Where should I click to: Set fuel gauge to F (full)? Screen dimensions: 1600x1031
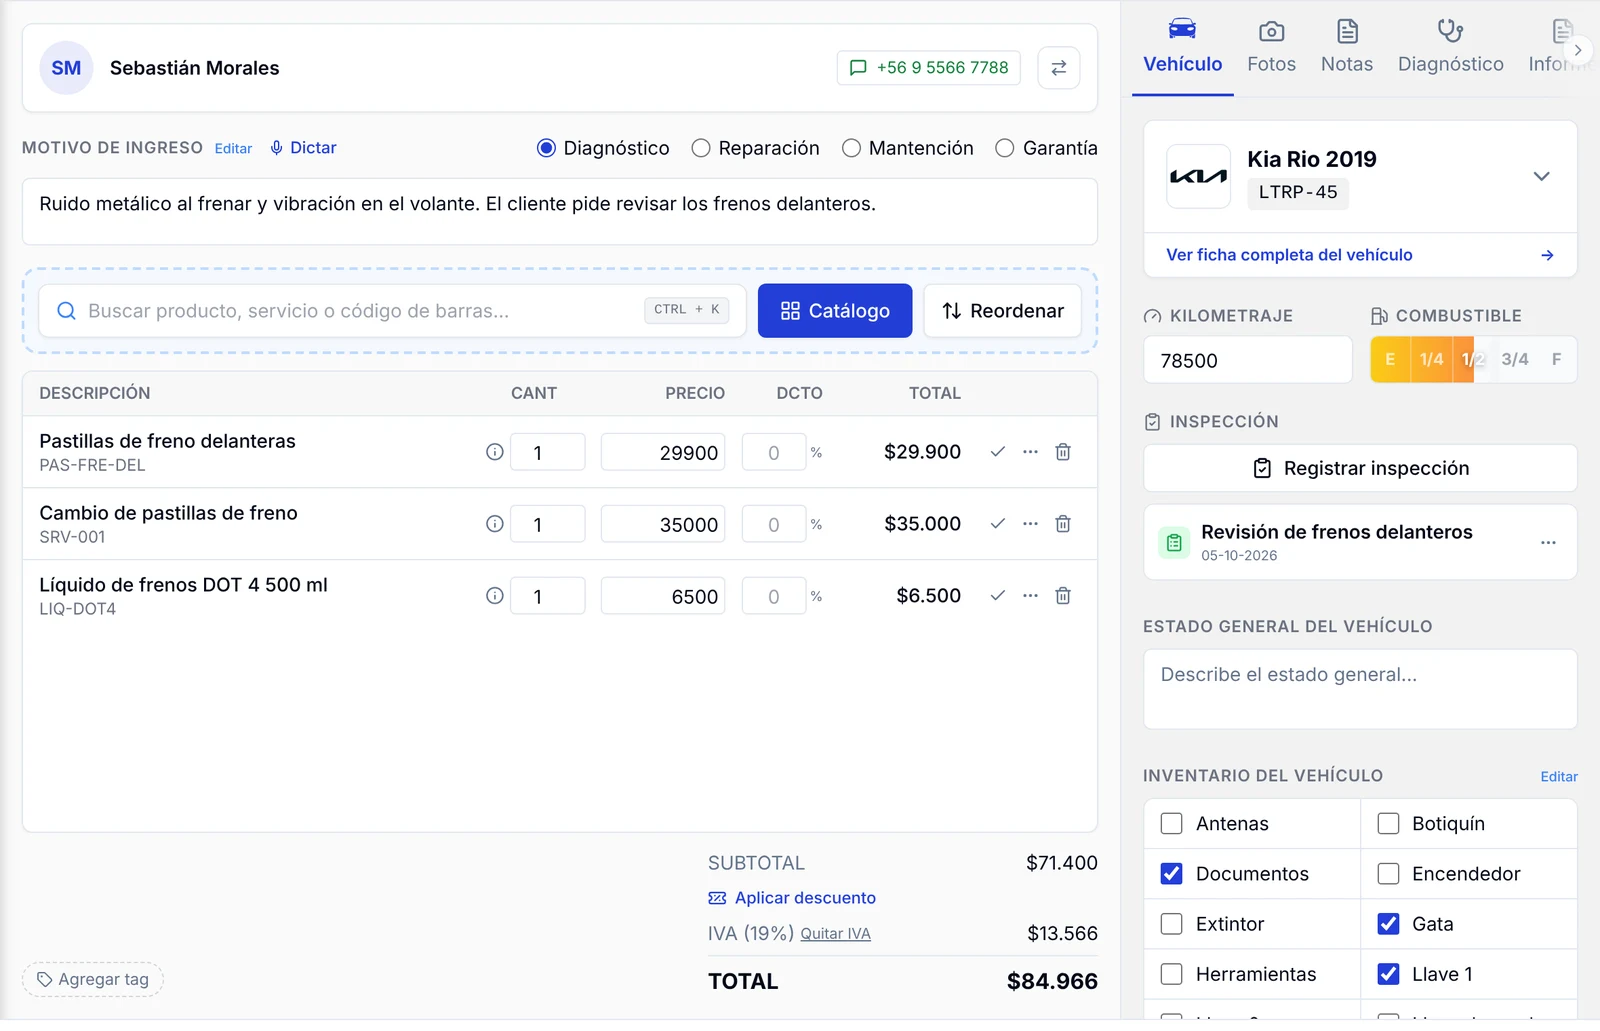click(x=1556, y=360)
